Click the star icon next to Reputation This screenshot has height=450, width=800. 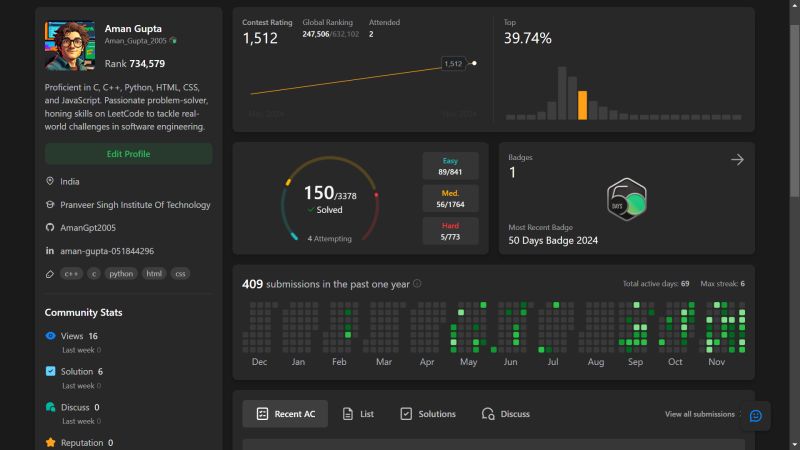click(51, 442)
